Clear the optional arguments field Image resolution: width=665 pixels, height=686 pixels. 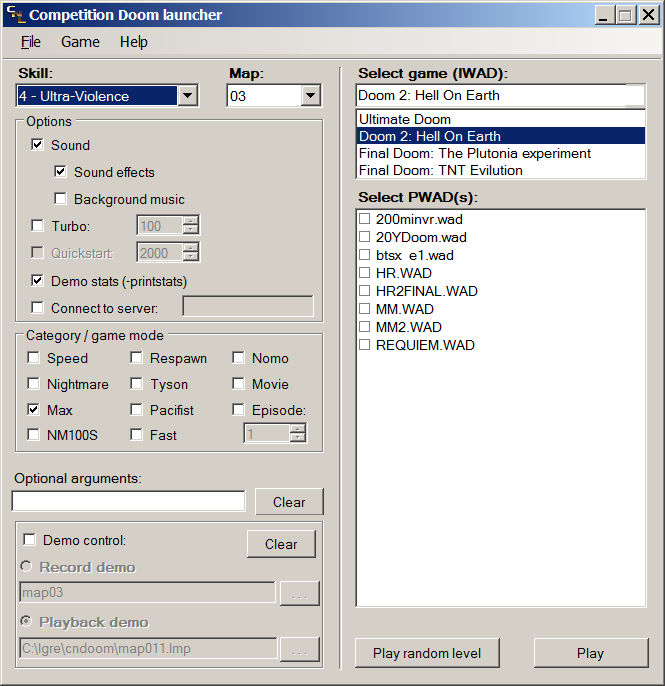point(289,502)
